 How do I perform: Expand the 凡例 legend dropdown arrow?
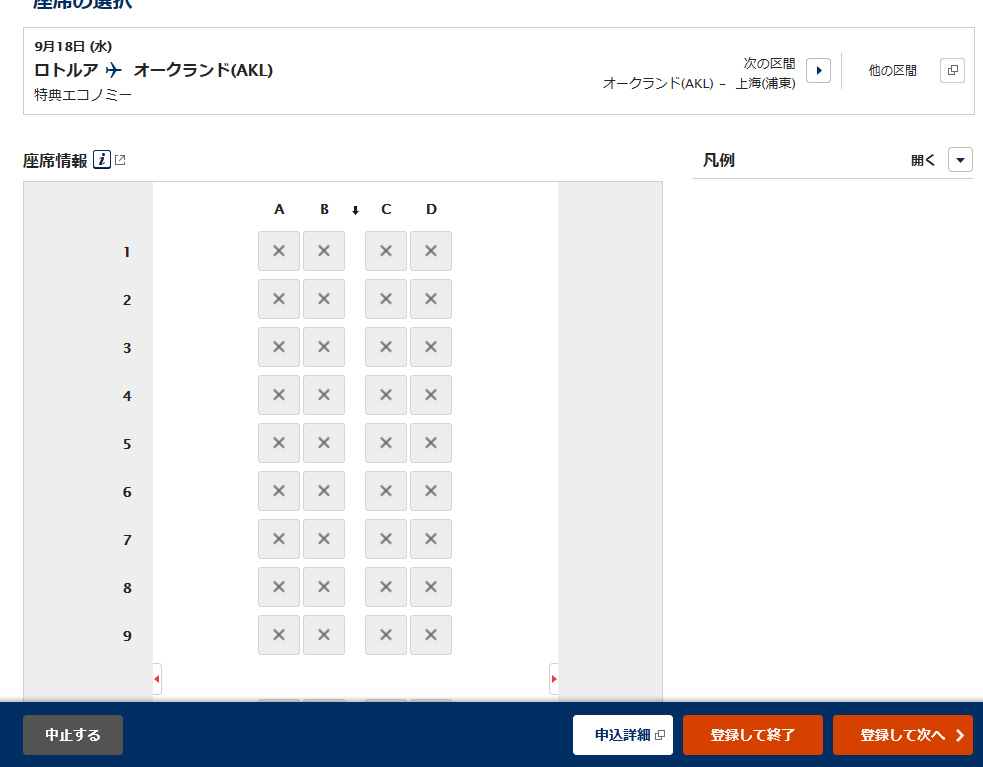pyautogui.click(x=959, y=159)
